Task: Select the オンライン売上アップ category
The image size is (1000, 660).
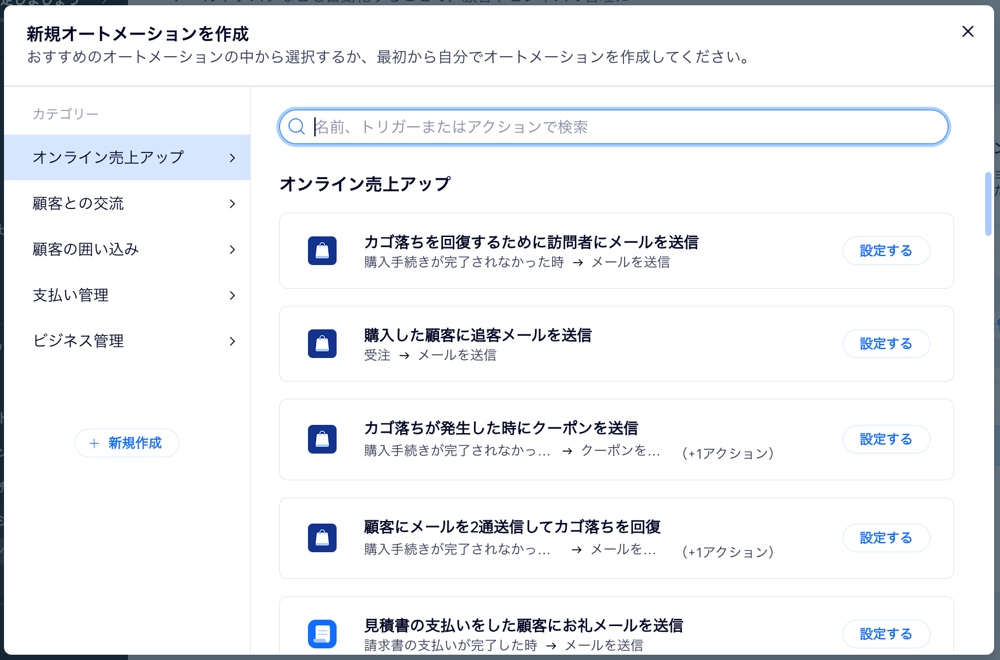Action: (127, 158)
